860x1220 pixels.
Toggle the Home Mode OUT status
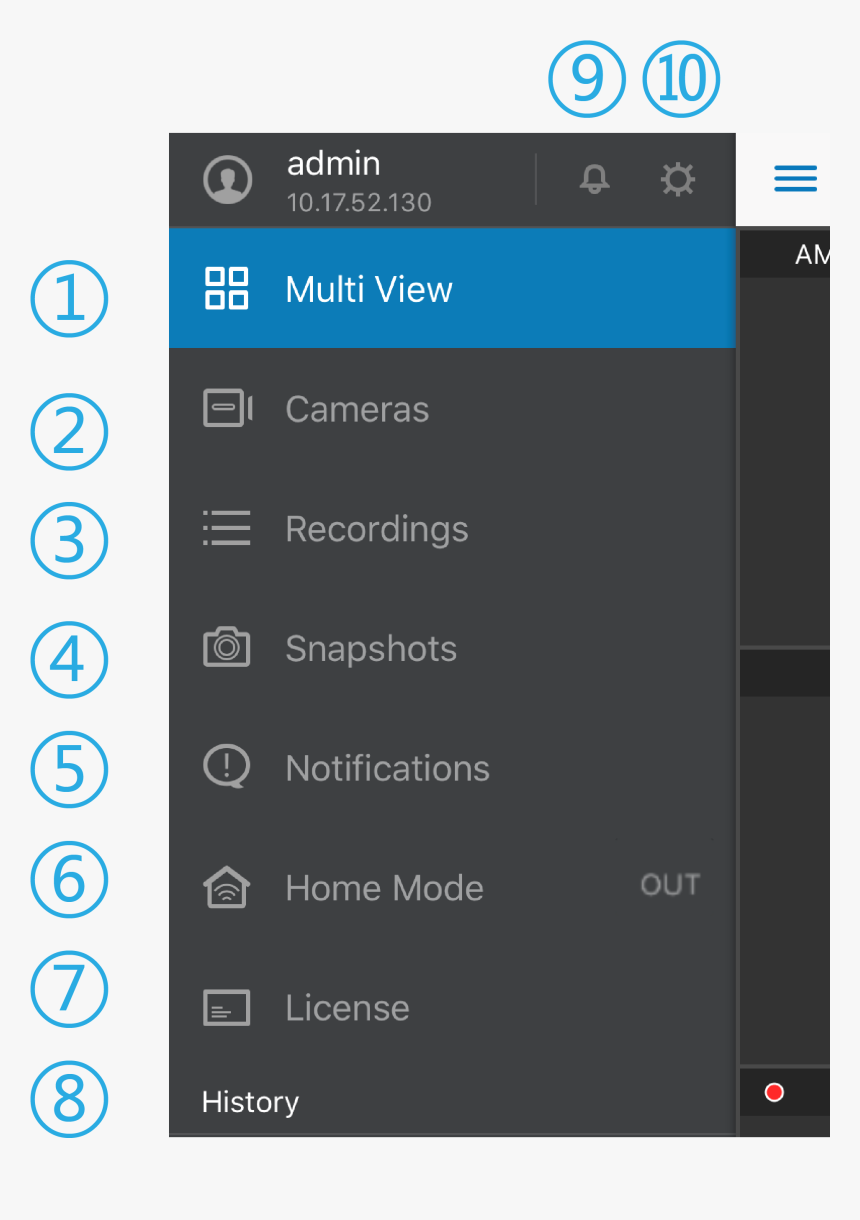[670, 885]
